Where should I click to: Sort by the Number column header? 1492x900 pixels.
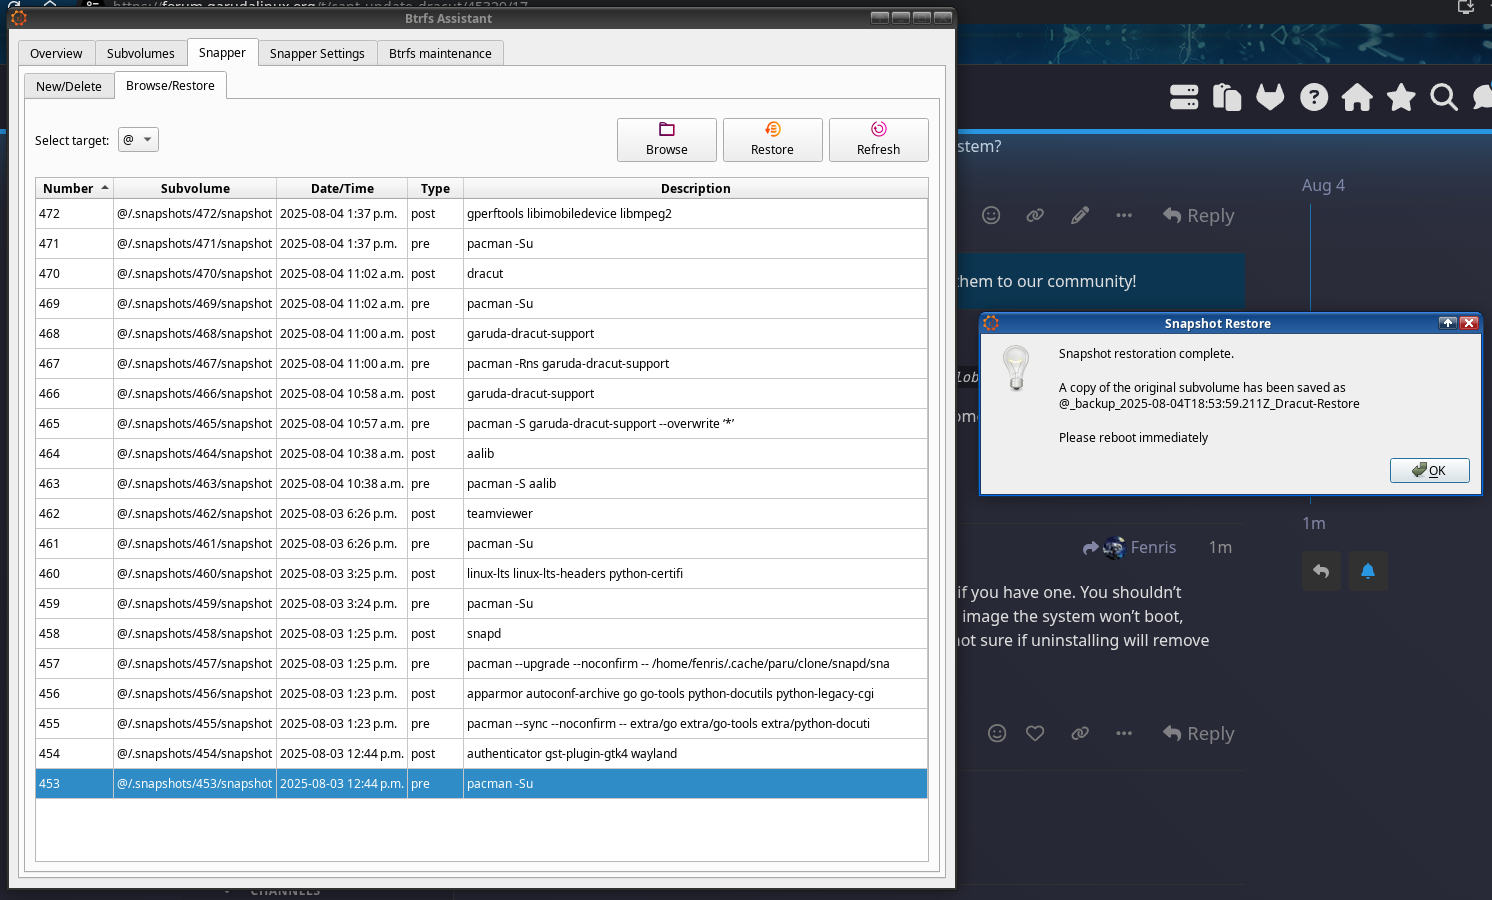75,188
